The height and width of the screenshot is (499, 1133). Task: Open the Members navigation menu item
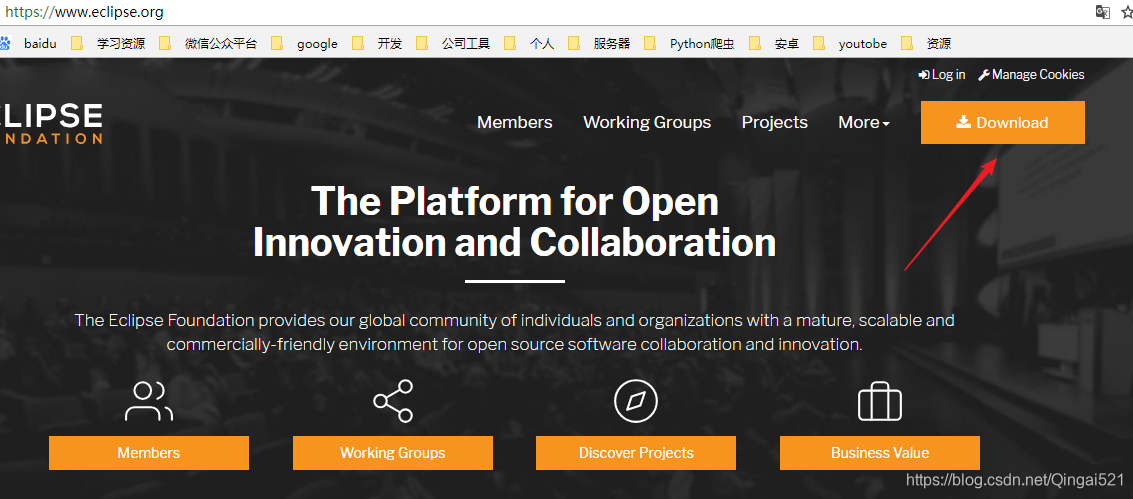point(514,123)
